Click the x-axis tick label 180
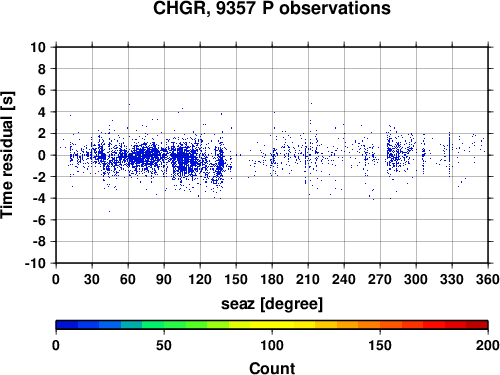 (x=272, y=279)
